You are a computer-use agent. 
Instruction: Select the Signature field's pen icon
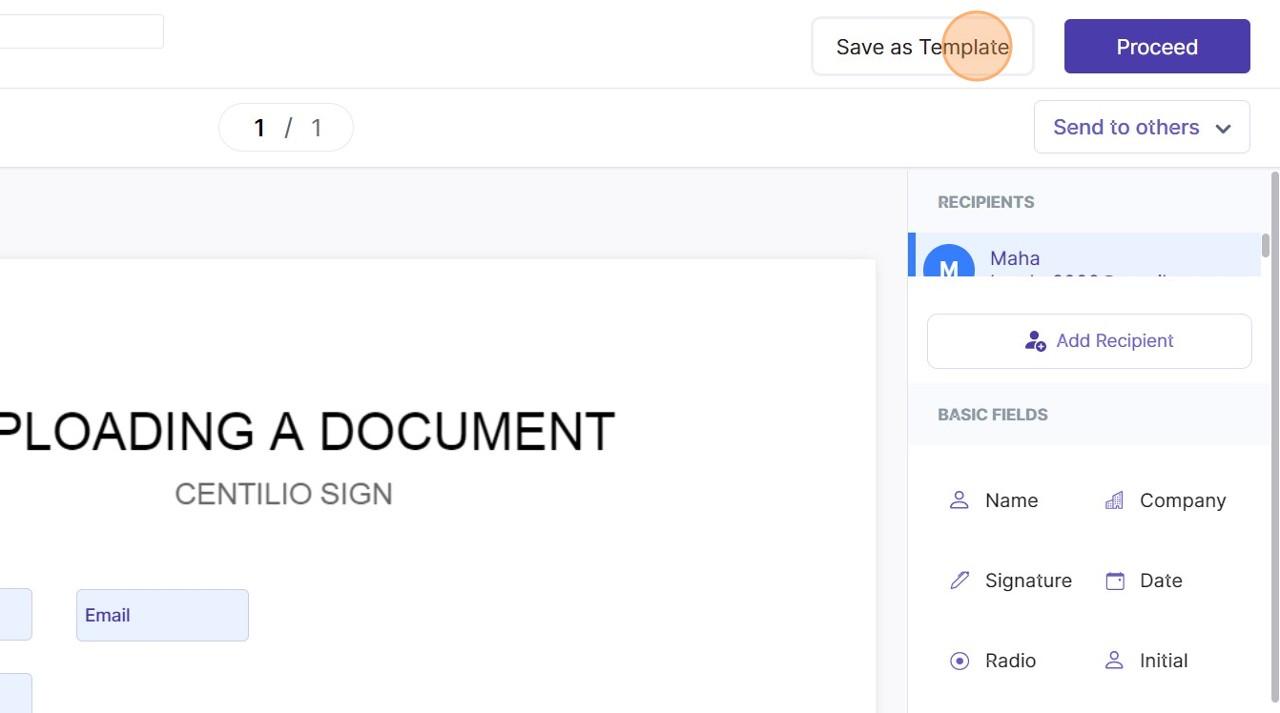pyautogui.click(x=959, y=580)
